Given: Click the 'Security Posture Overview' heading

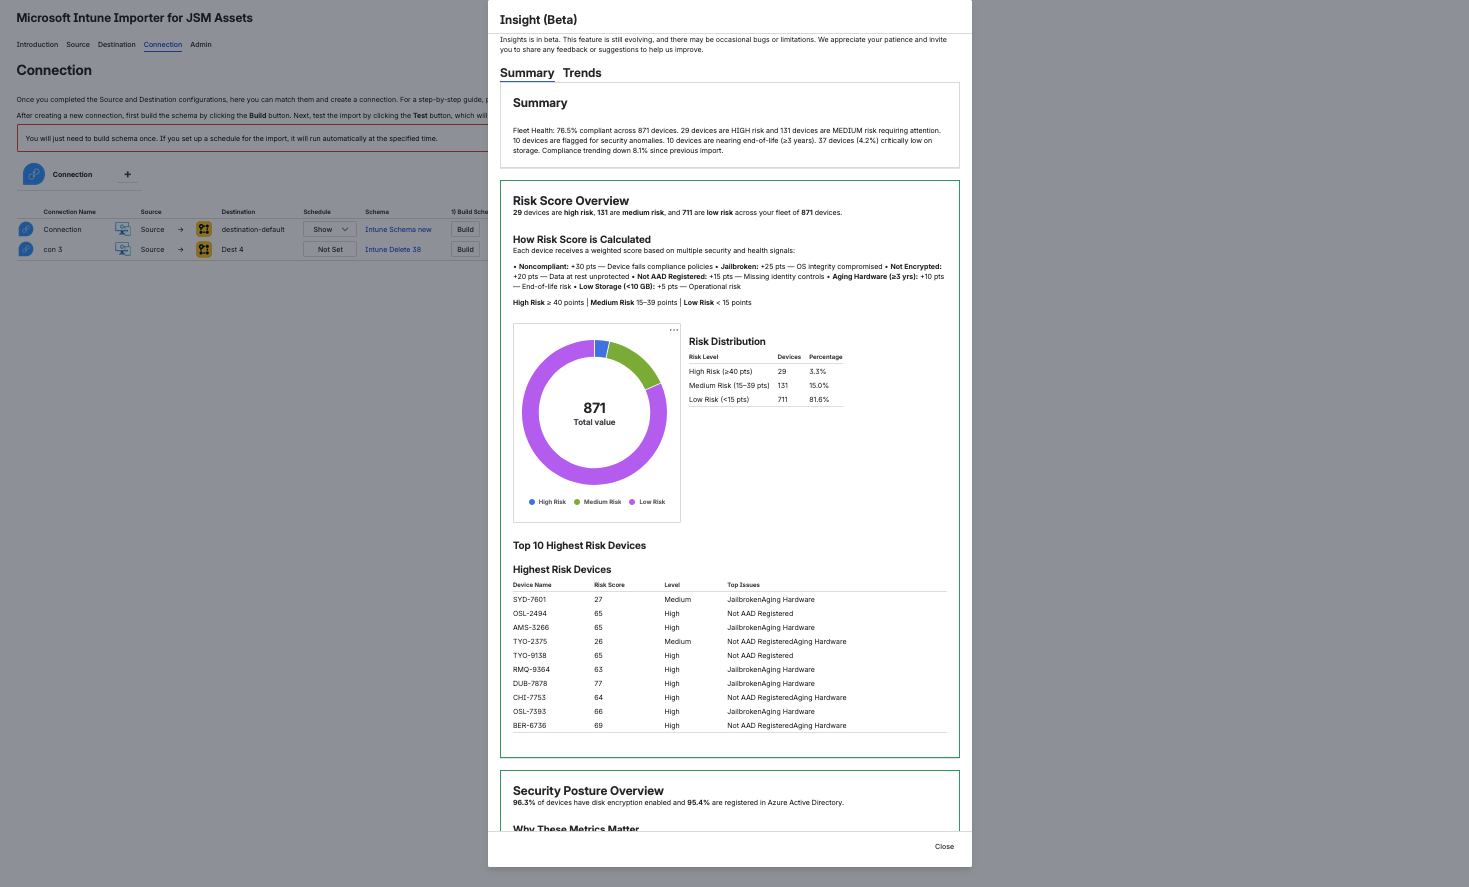Looking at the screenshot, I should pos(588,791).
